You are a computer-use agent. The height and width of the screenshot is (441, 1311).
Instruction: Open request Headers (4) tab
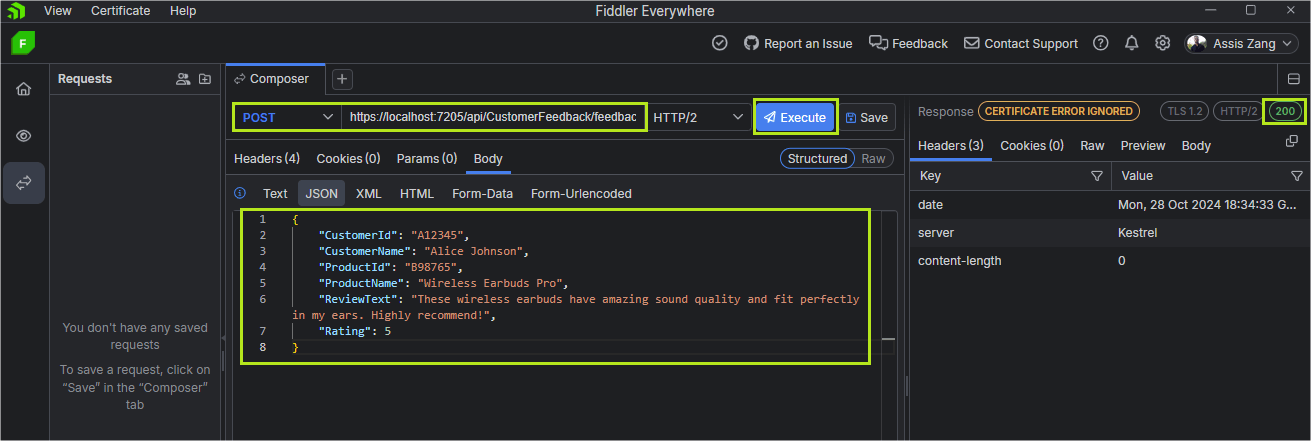(267, 159)
